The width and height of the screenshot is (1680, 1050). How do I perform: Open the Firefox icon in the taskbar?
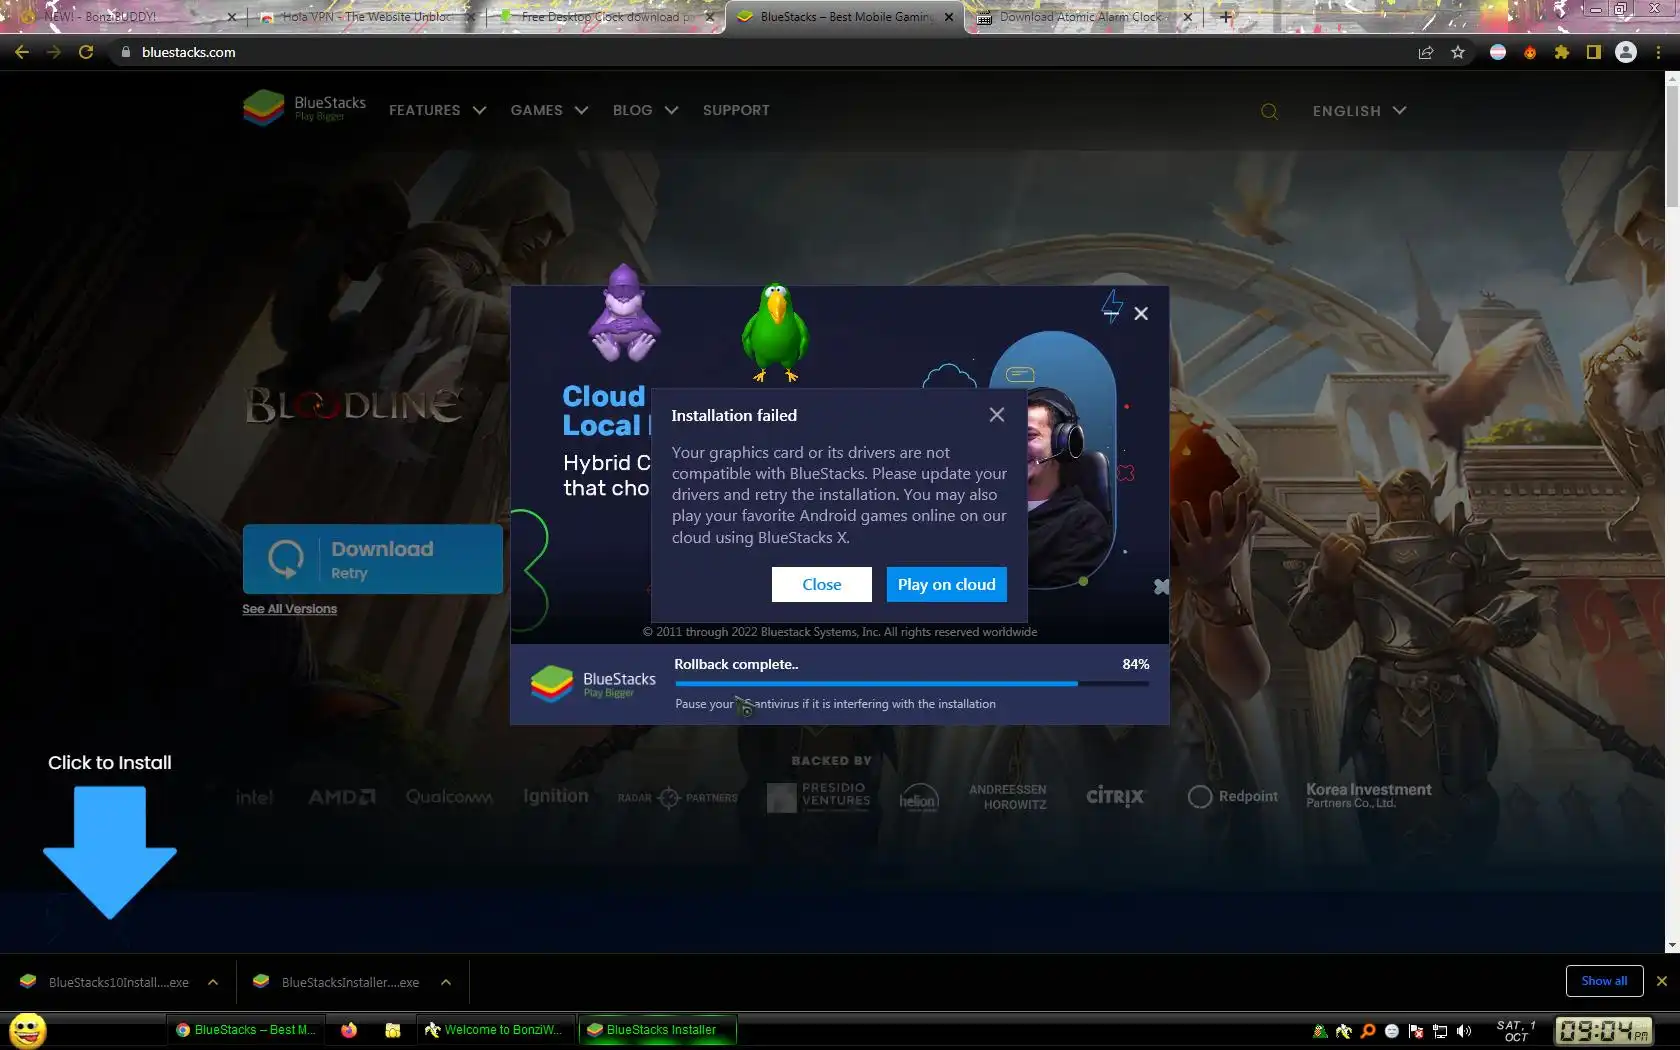pyautogui.click(x=348, y=1030)
